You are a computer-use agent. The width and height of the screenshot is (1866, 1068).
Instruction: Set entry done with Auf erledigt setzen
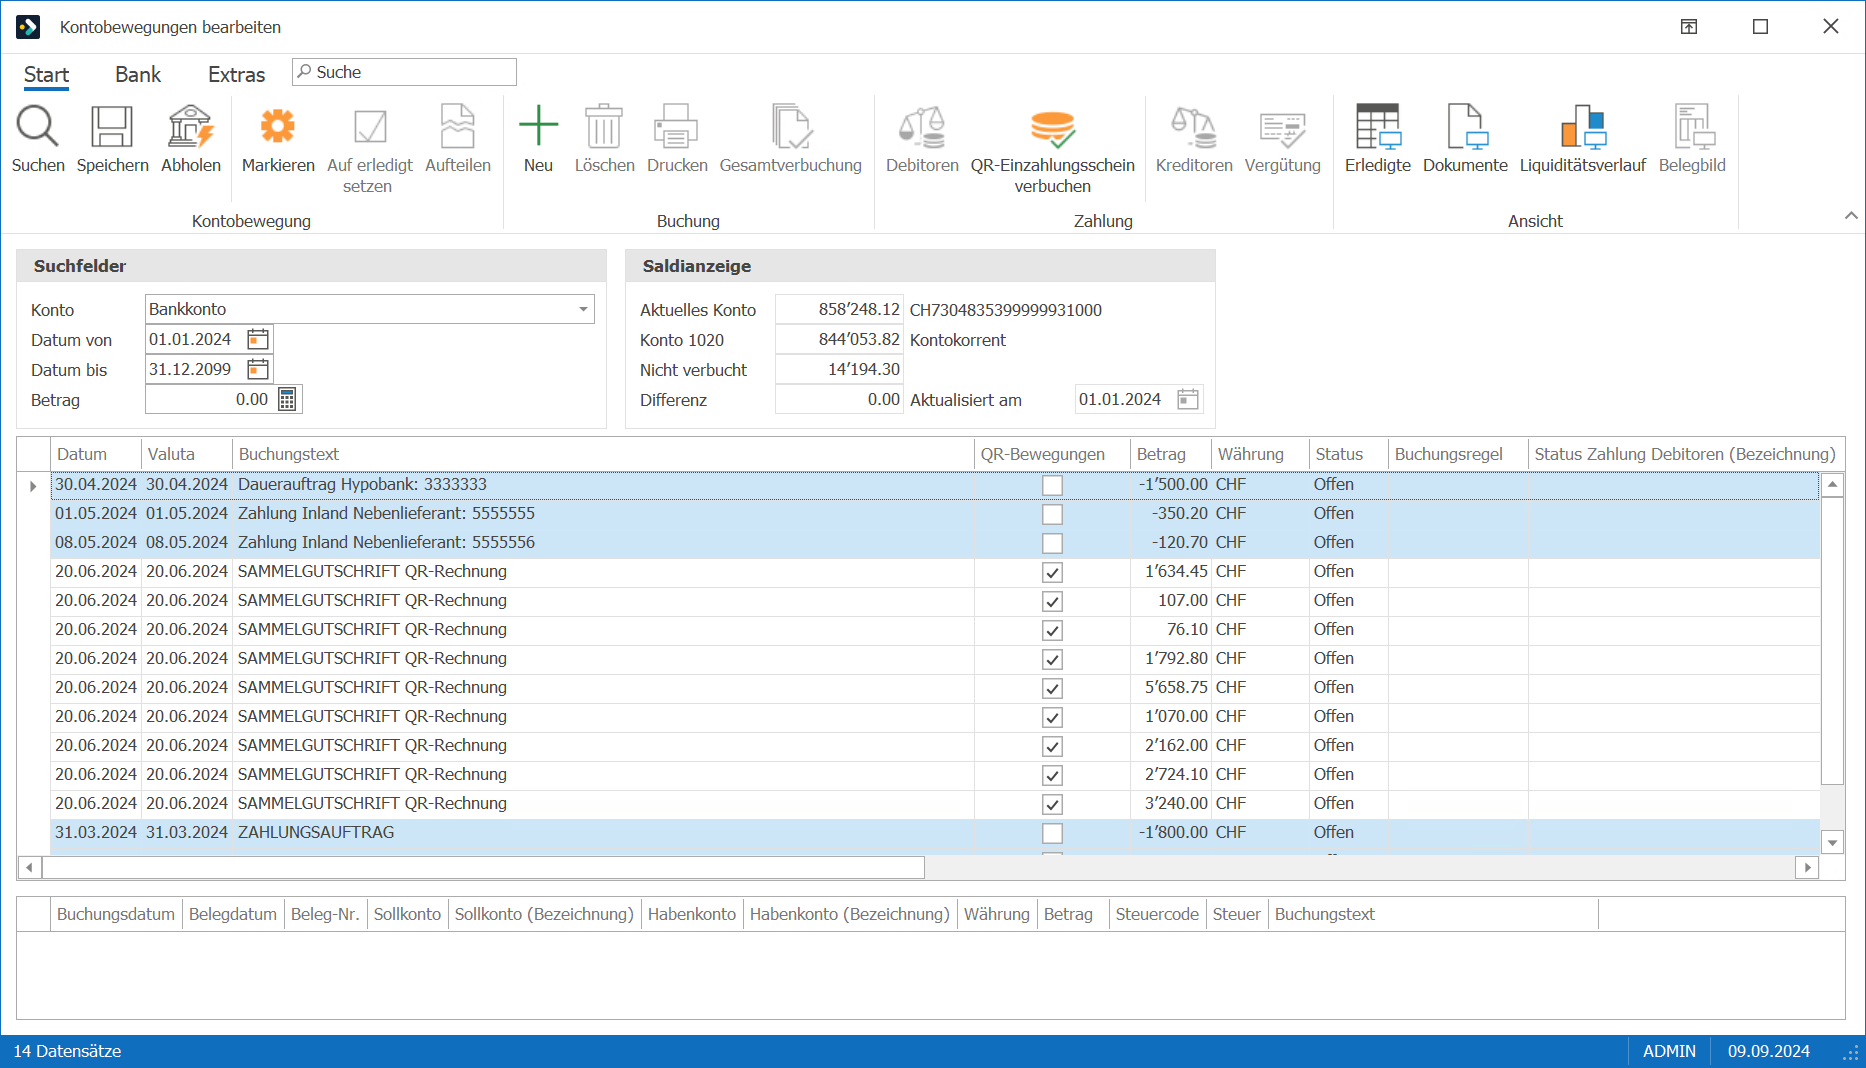(x=370, y=127)
